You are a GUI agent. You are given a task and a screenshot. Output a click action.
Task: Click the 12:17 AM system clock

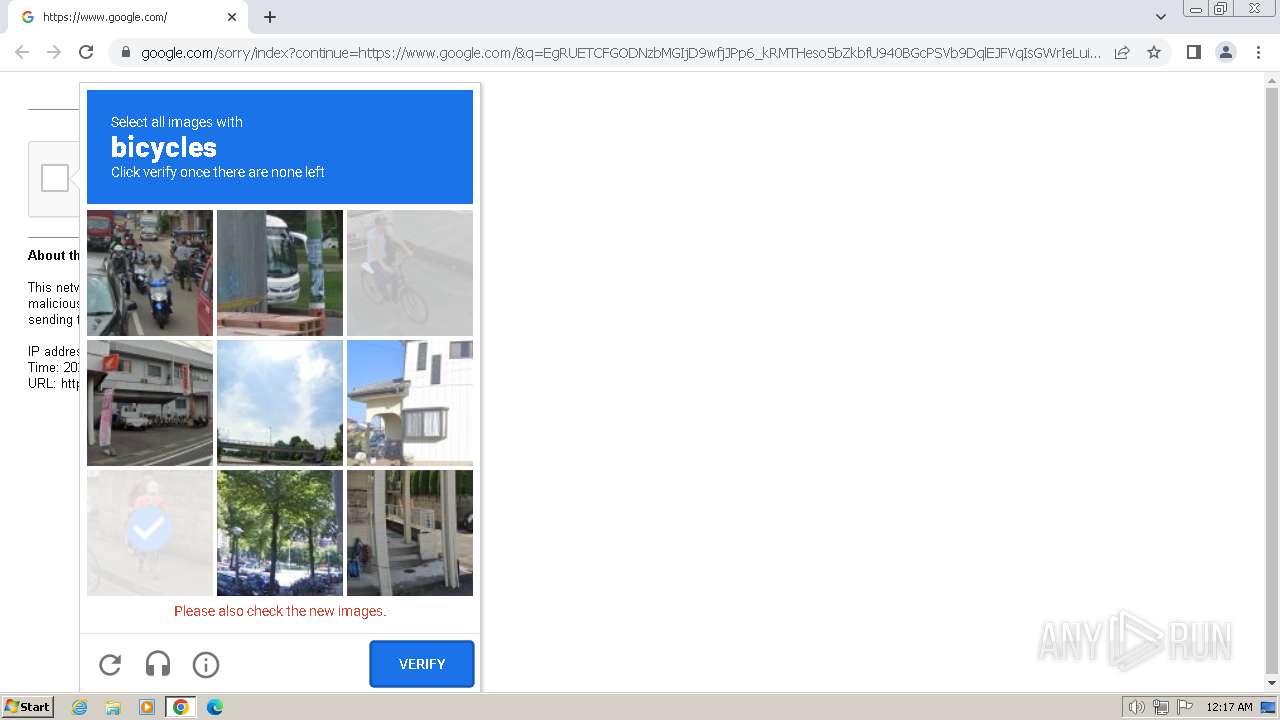1229,707
